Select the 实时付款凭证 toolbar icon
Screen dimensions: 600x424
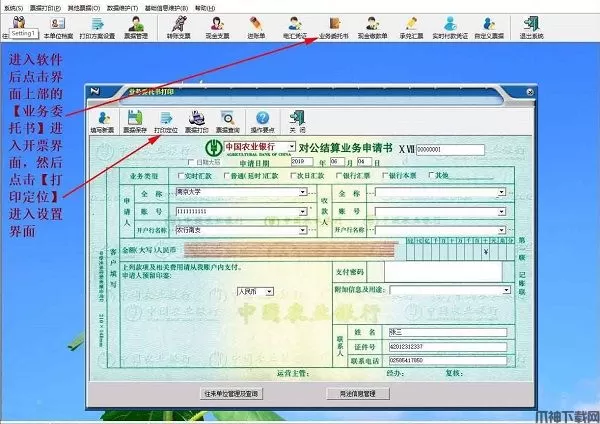(450, 28)
